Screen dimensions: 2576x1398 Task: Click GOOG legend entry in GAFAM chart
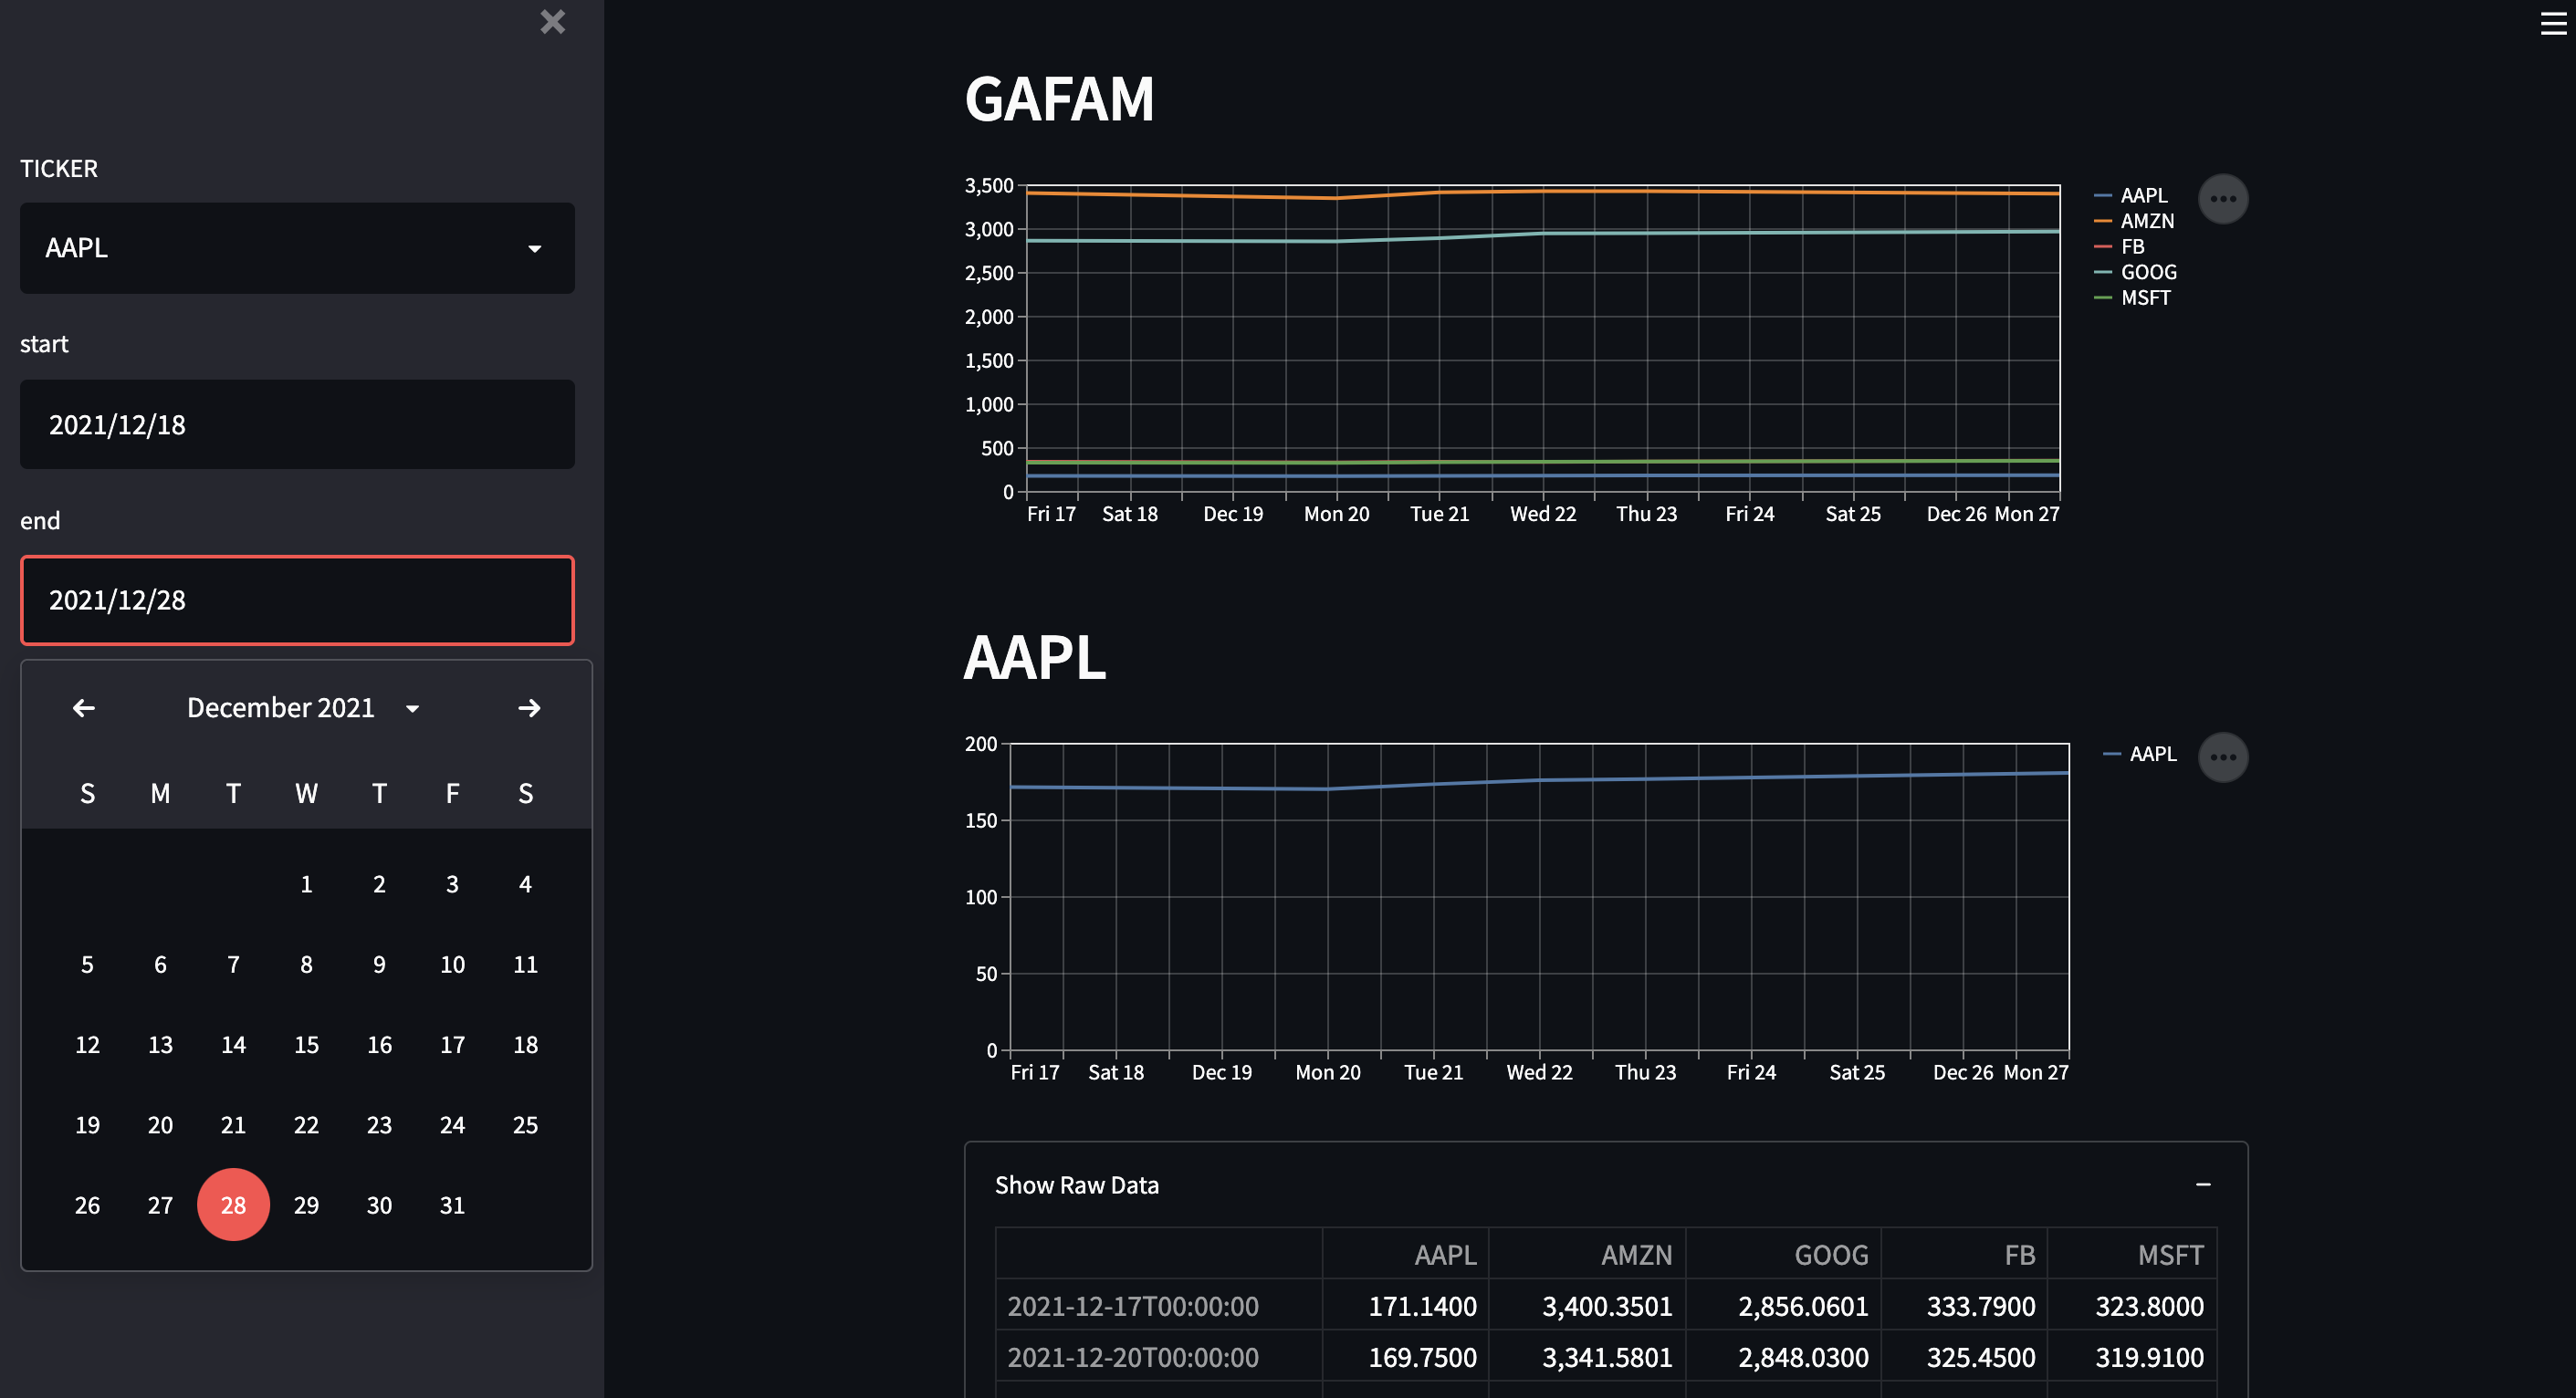click(x=2135, y=272)
